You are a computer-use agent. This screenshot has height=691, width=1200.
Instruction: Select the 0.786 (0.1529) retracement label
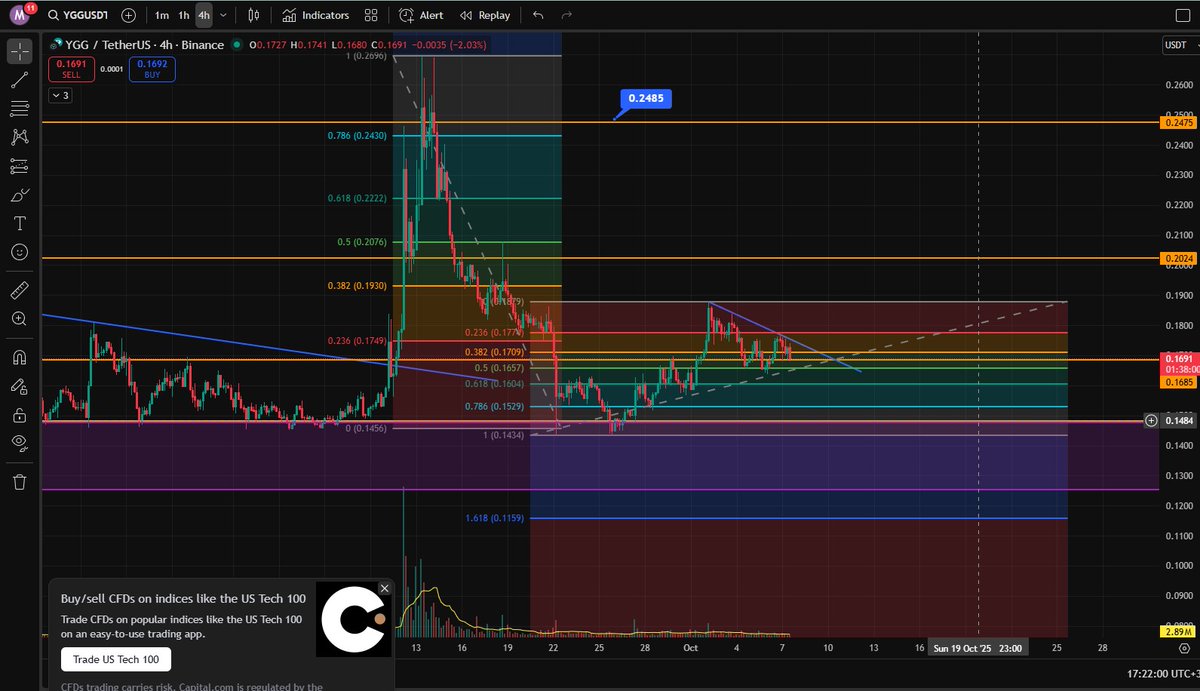495,406
